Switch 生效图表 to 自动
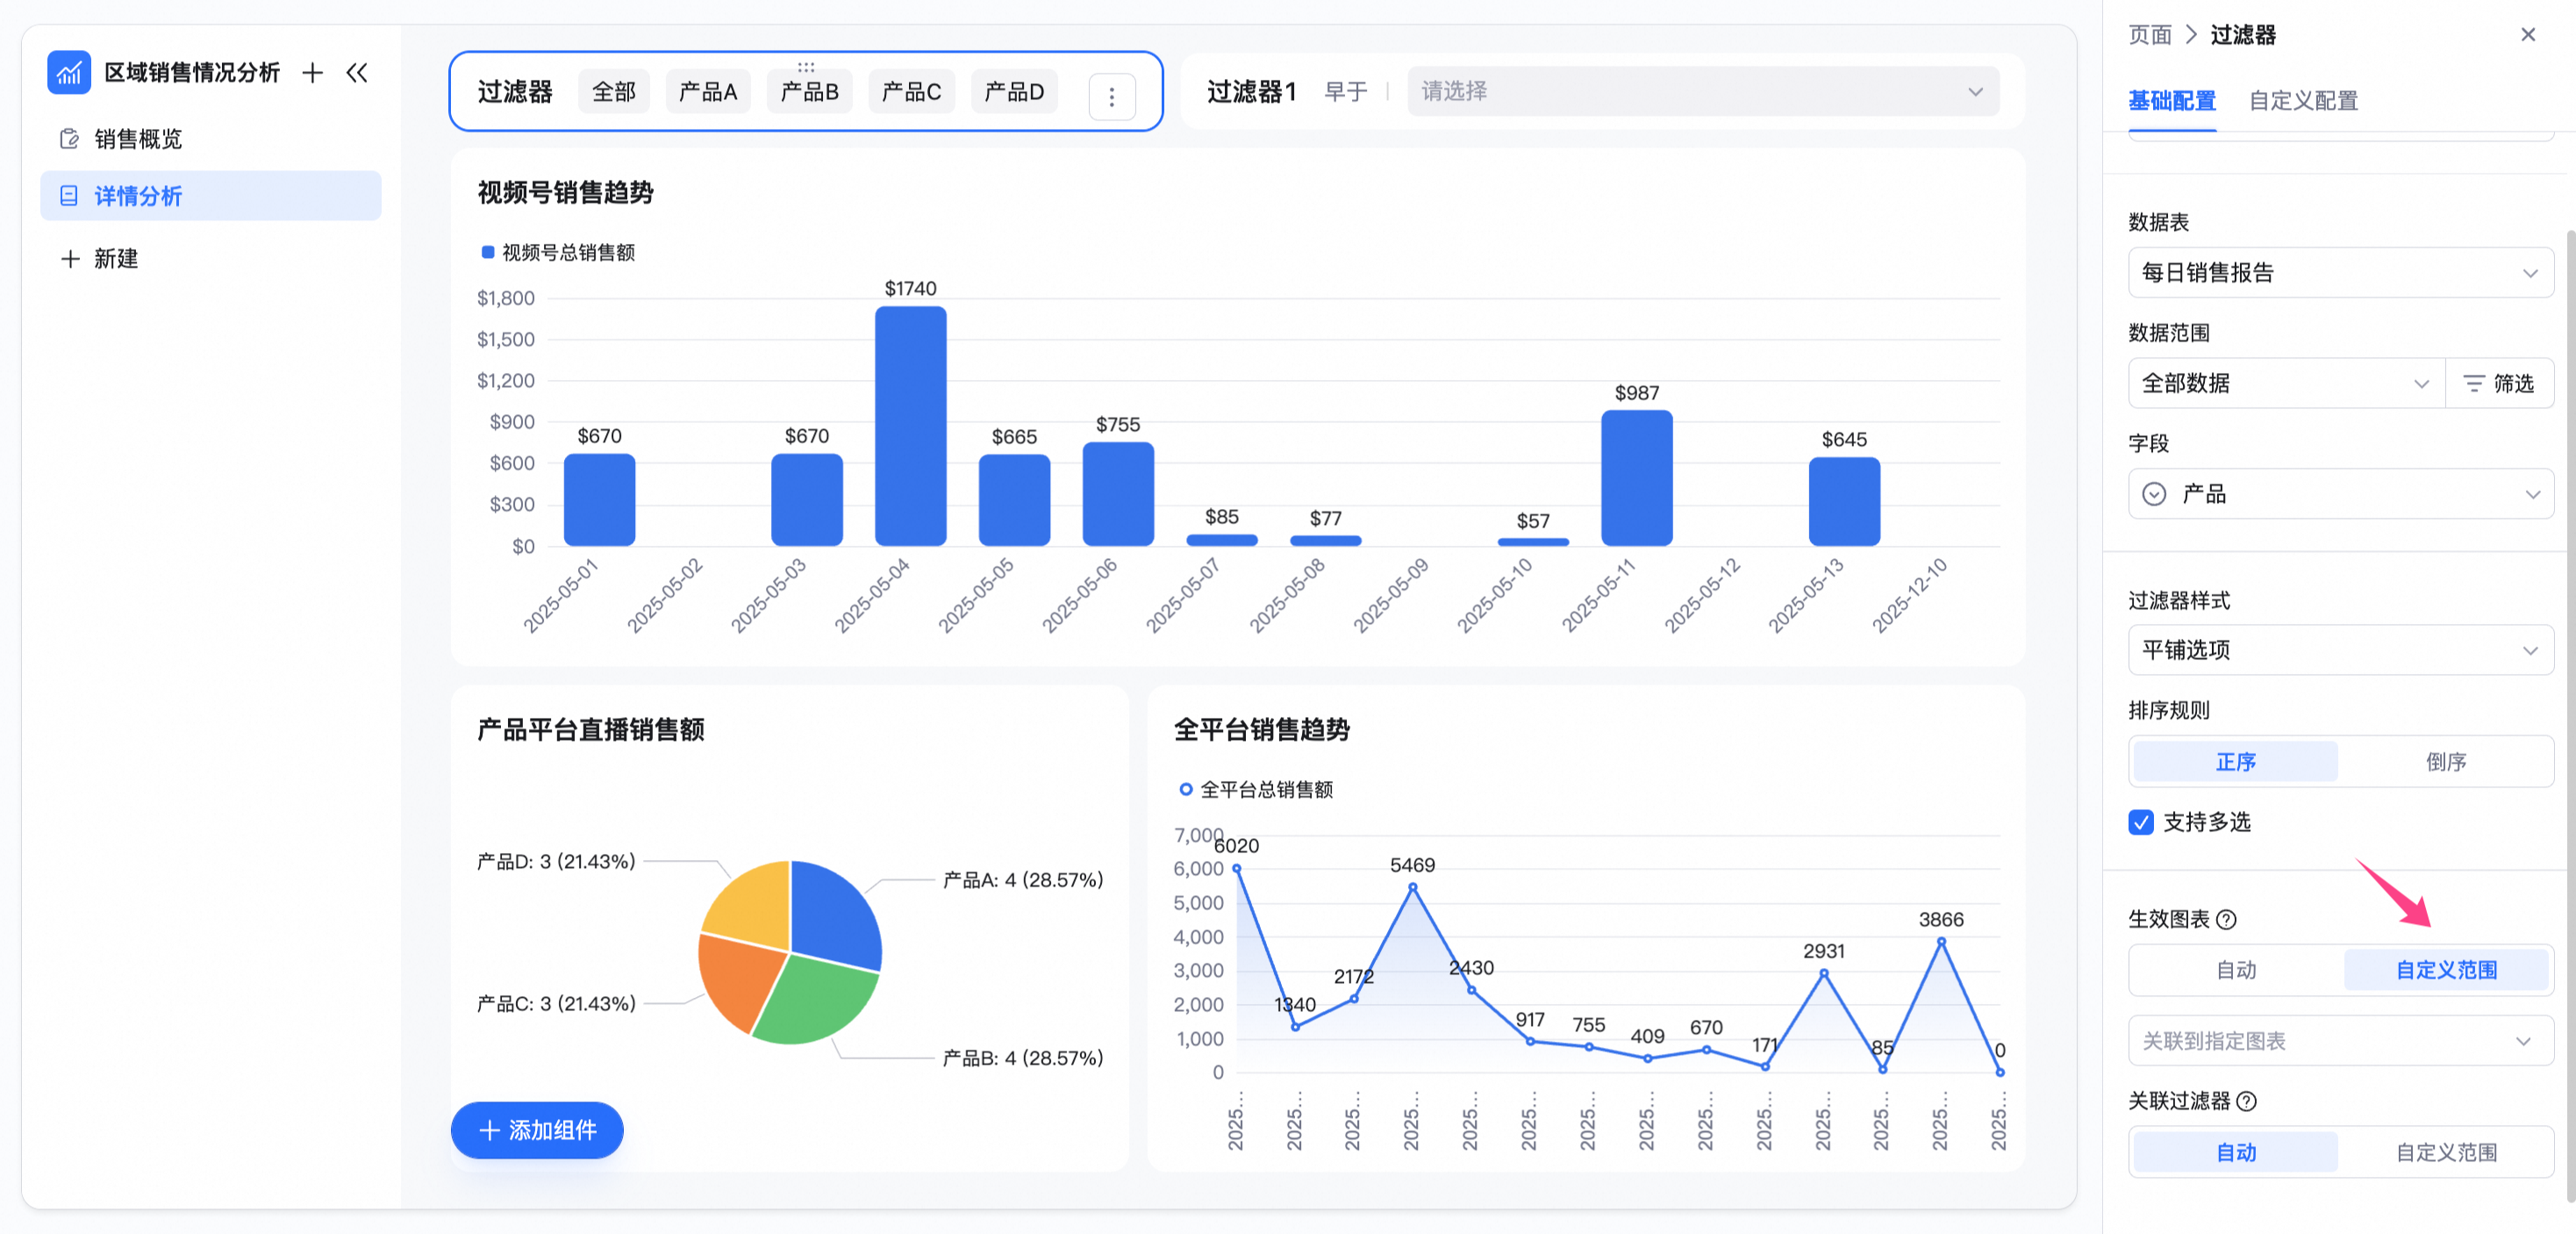Image resolution: width=2576 pixels, height=1234 pixels. point(2236,969)
